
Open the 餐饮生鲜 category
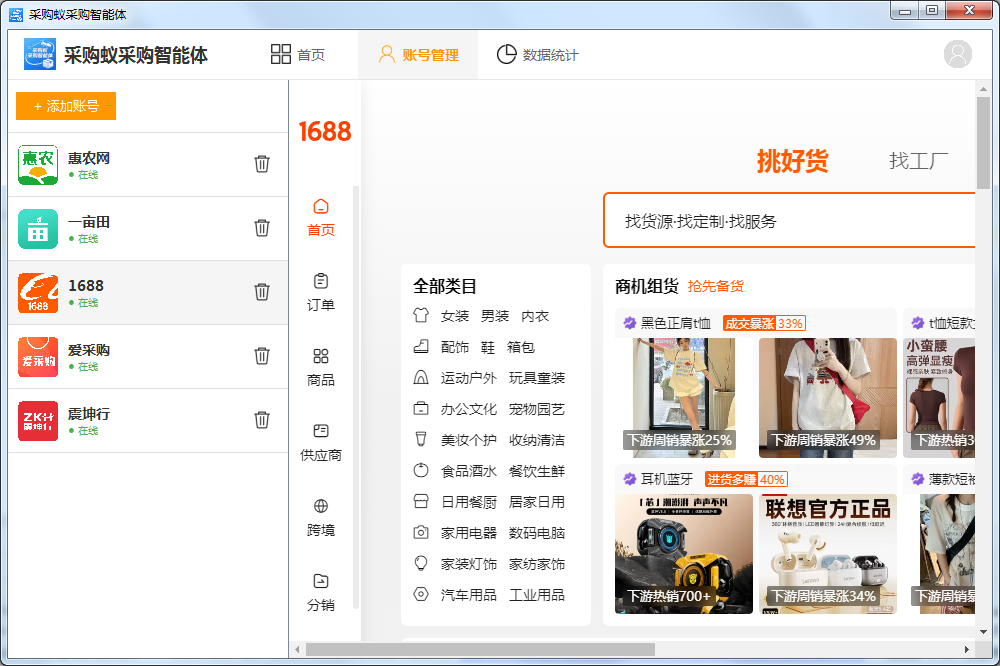point(537,471)
